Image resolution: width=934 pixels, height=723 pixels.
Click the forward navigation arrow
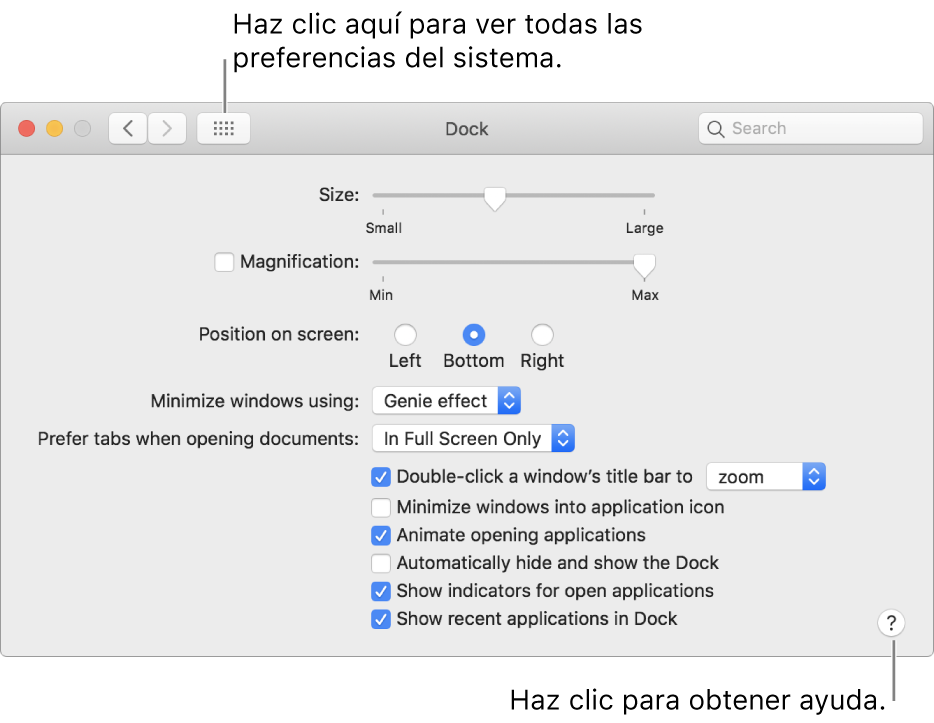point(166,128)
